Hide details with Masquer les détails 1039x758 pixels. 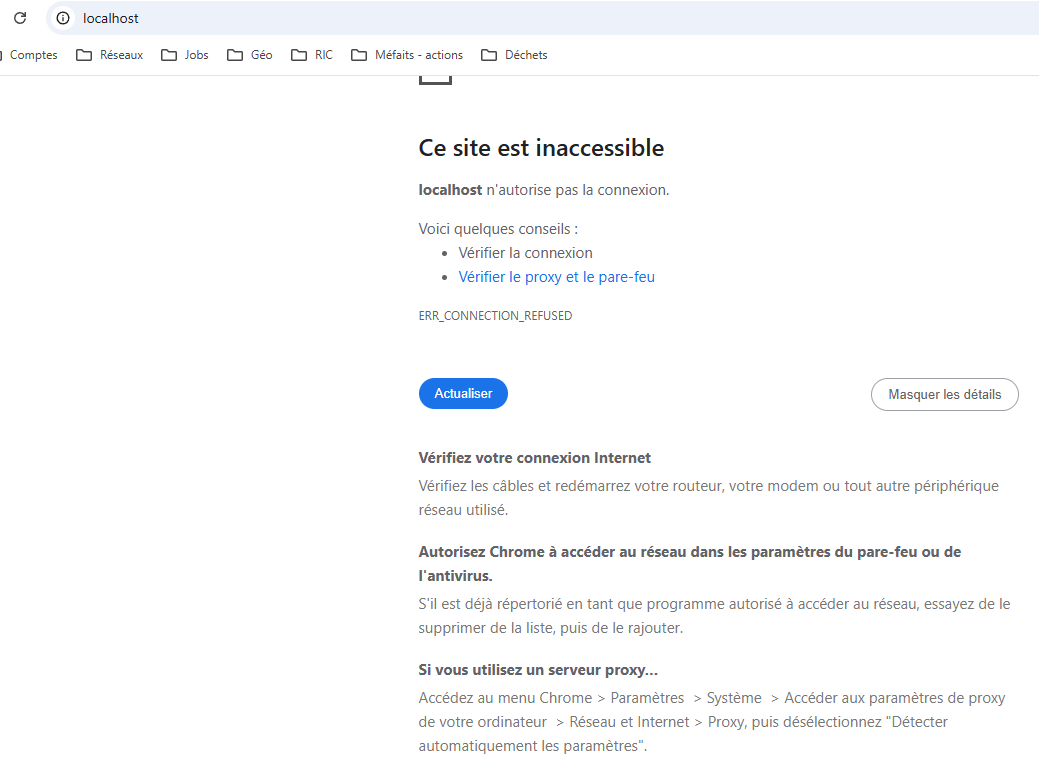(944, 394)
